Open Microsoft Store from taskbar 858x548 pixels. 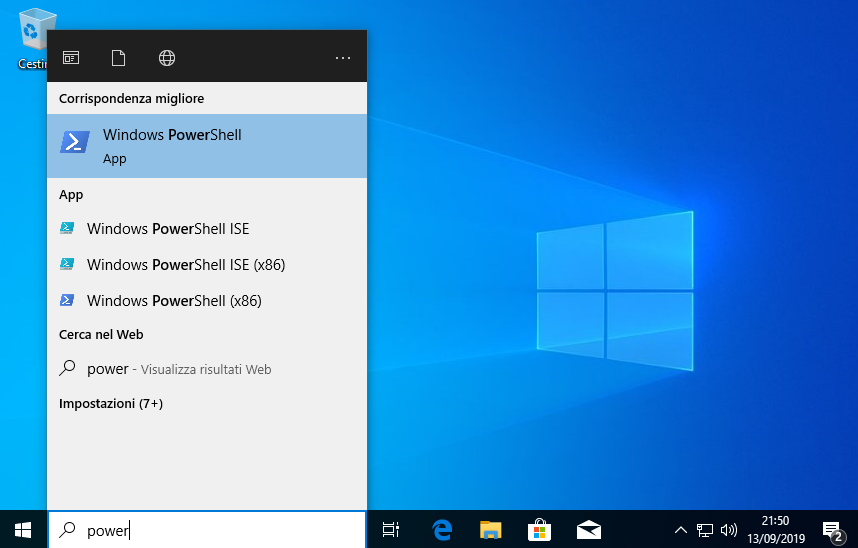pyautogui.click(x=539, y=529)
